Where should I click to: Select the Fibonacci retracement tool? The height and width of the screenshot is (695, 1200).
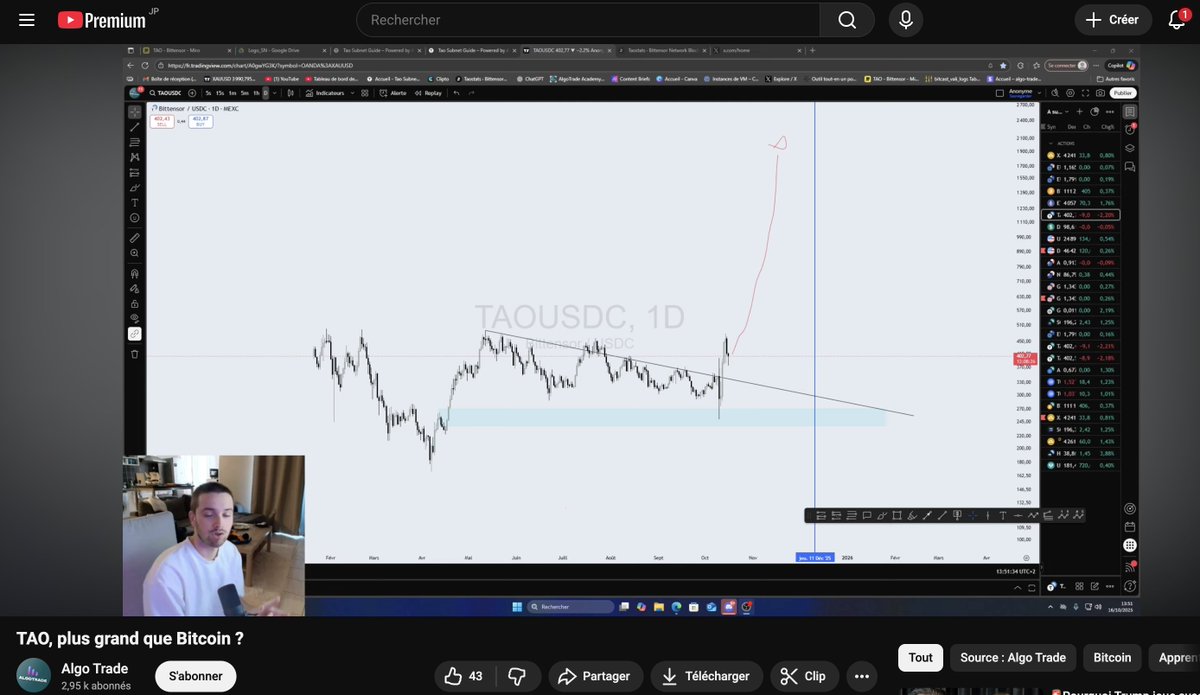point(134,142)
